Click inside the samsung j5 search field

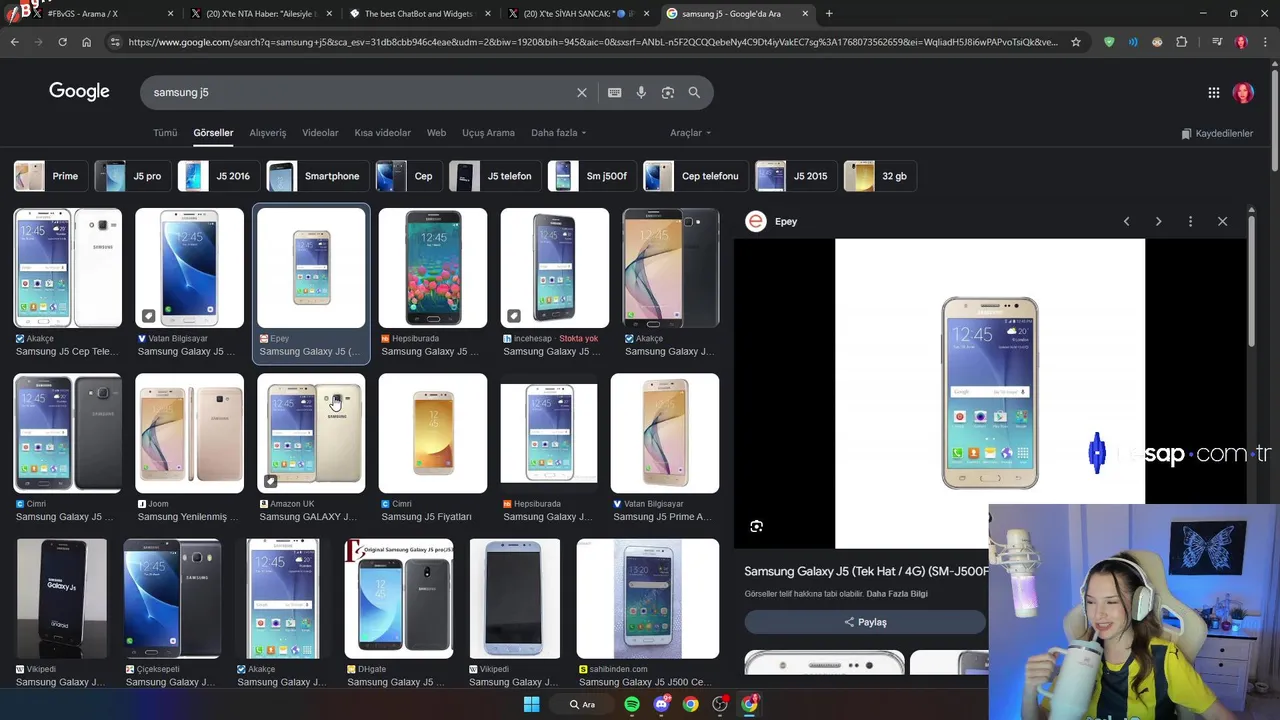360,92
